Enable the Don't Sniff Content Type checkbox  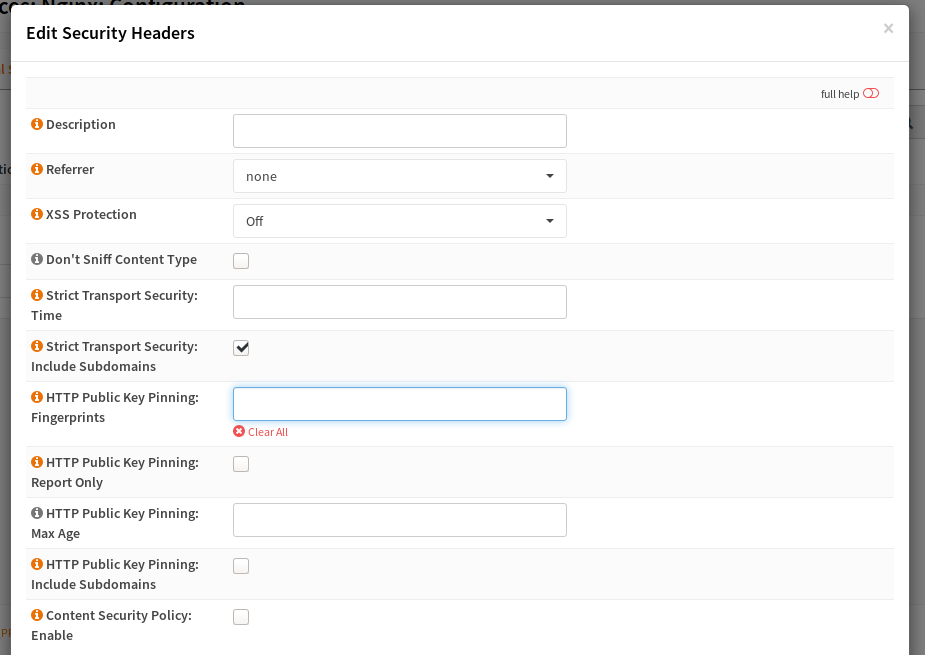(241, 259)
